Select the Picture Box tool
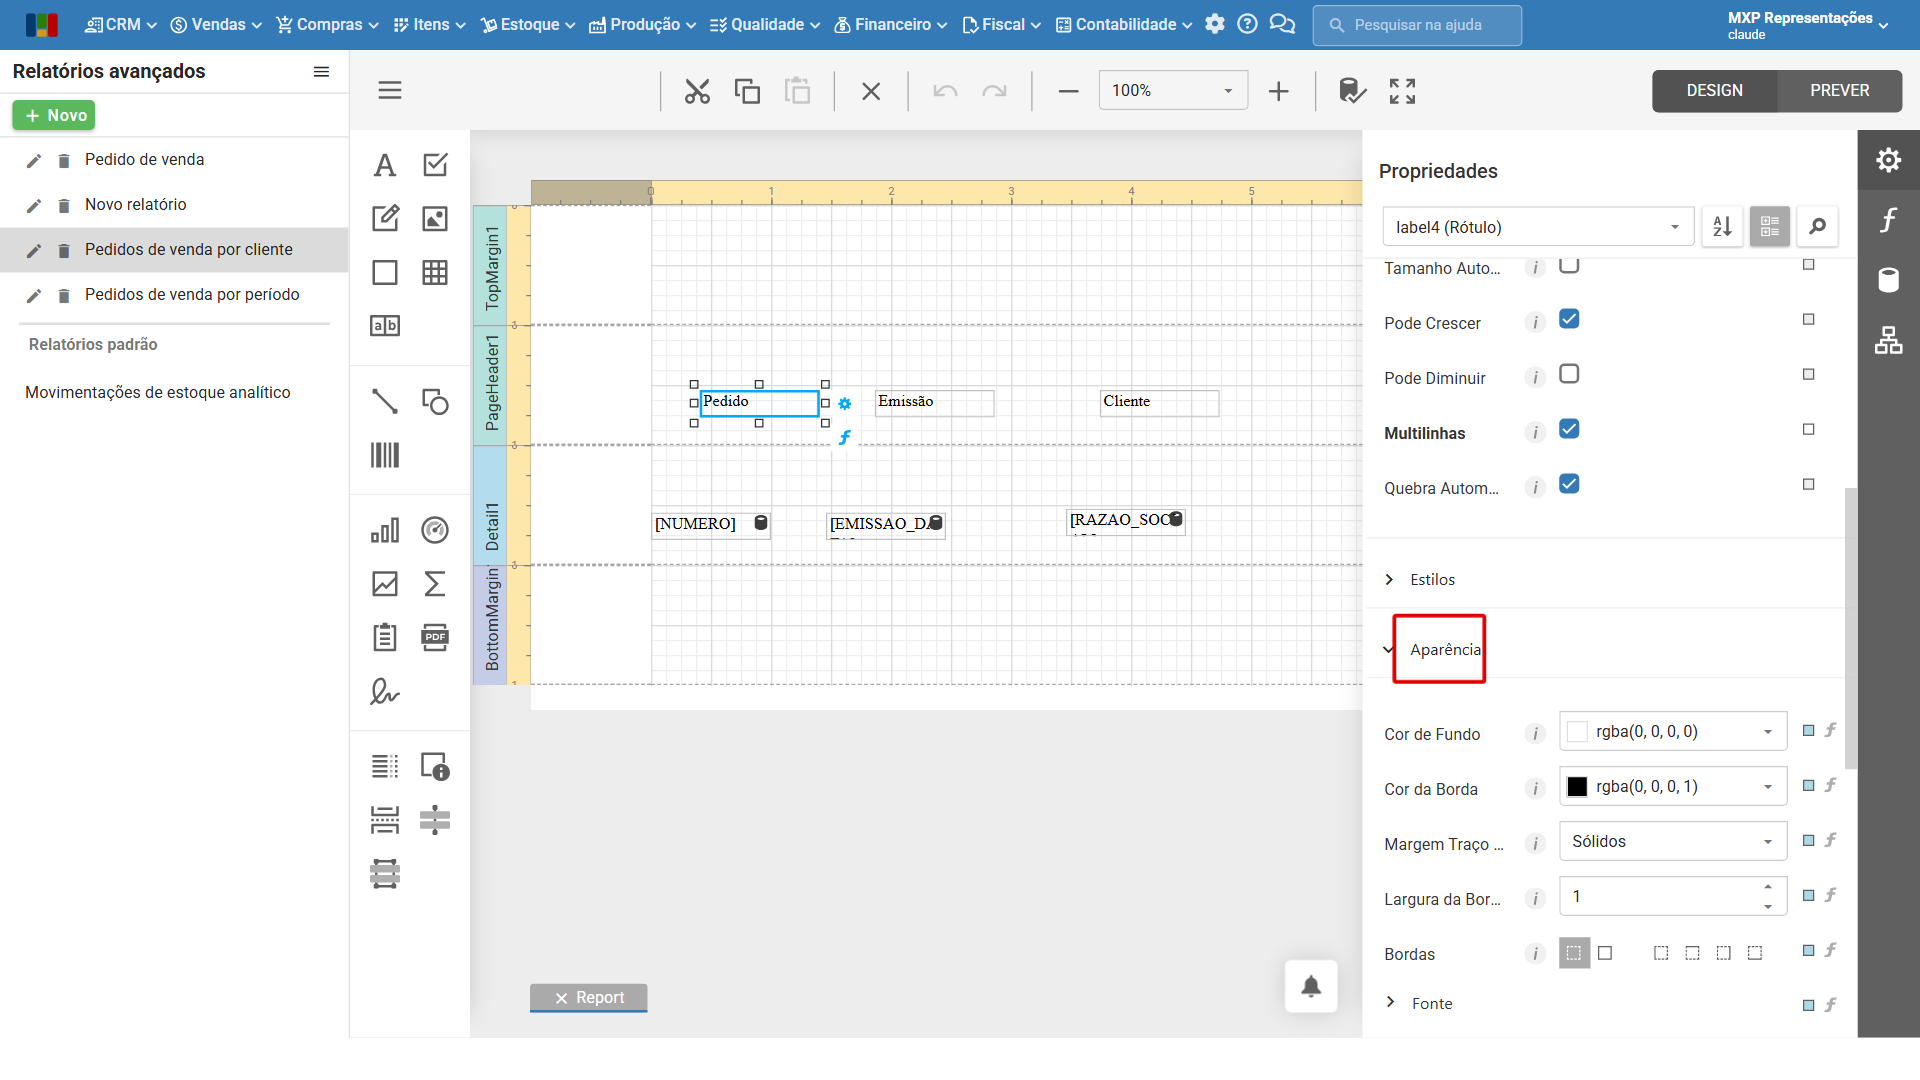 point(435,218)
